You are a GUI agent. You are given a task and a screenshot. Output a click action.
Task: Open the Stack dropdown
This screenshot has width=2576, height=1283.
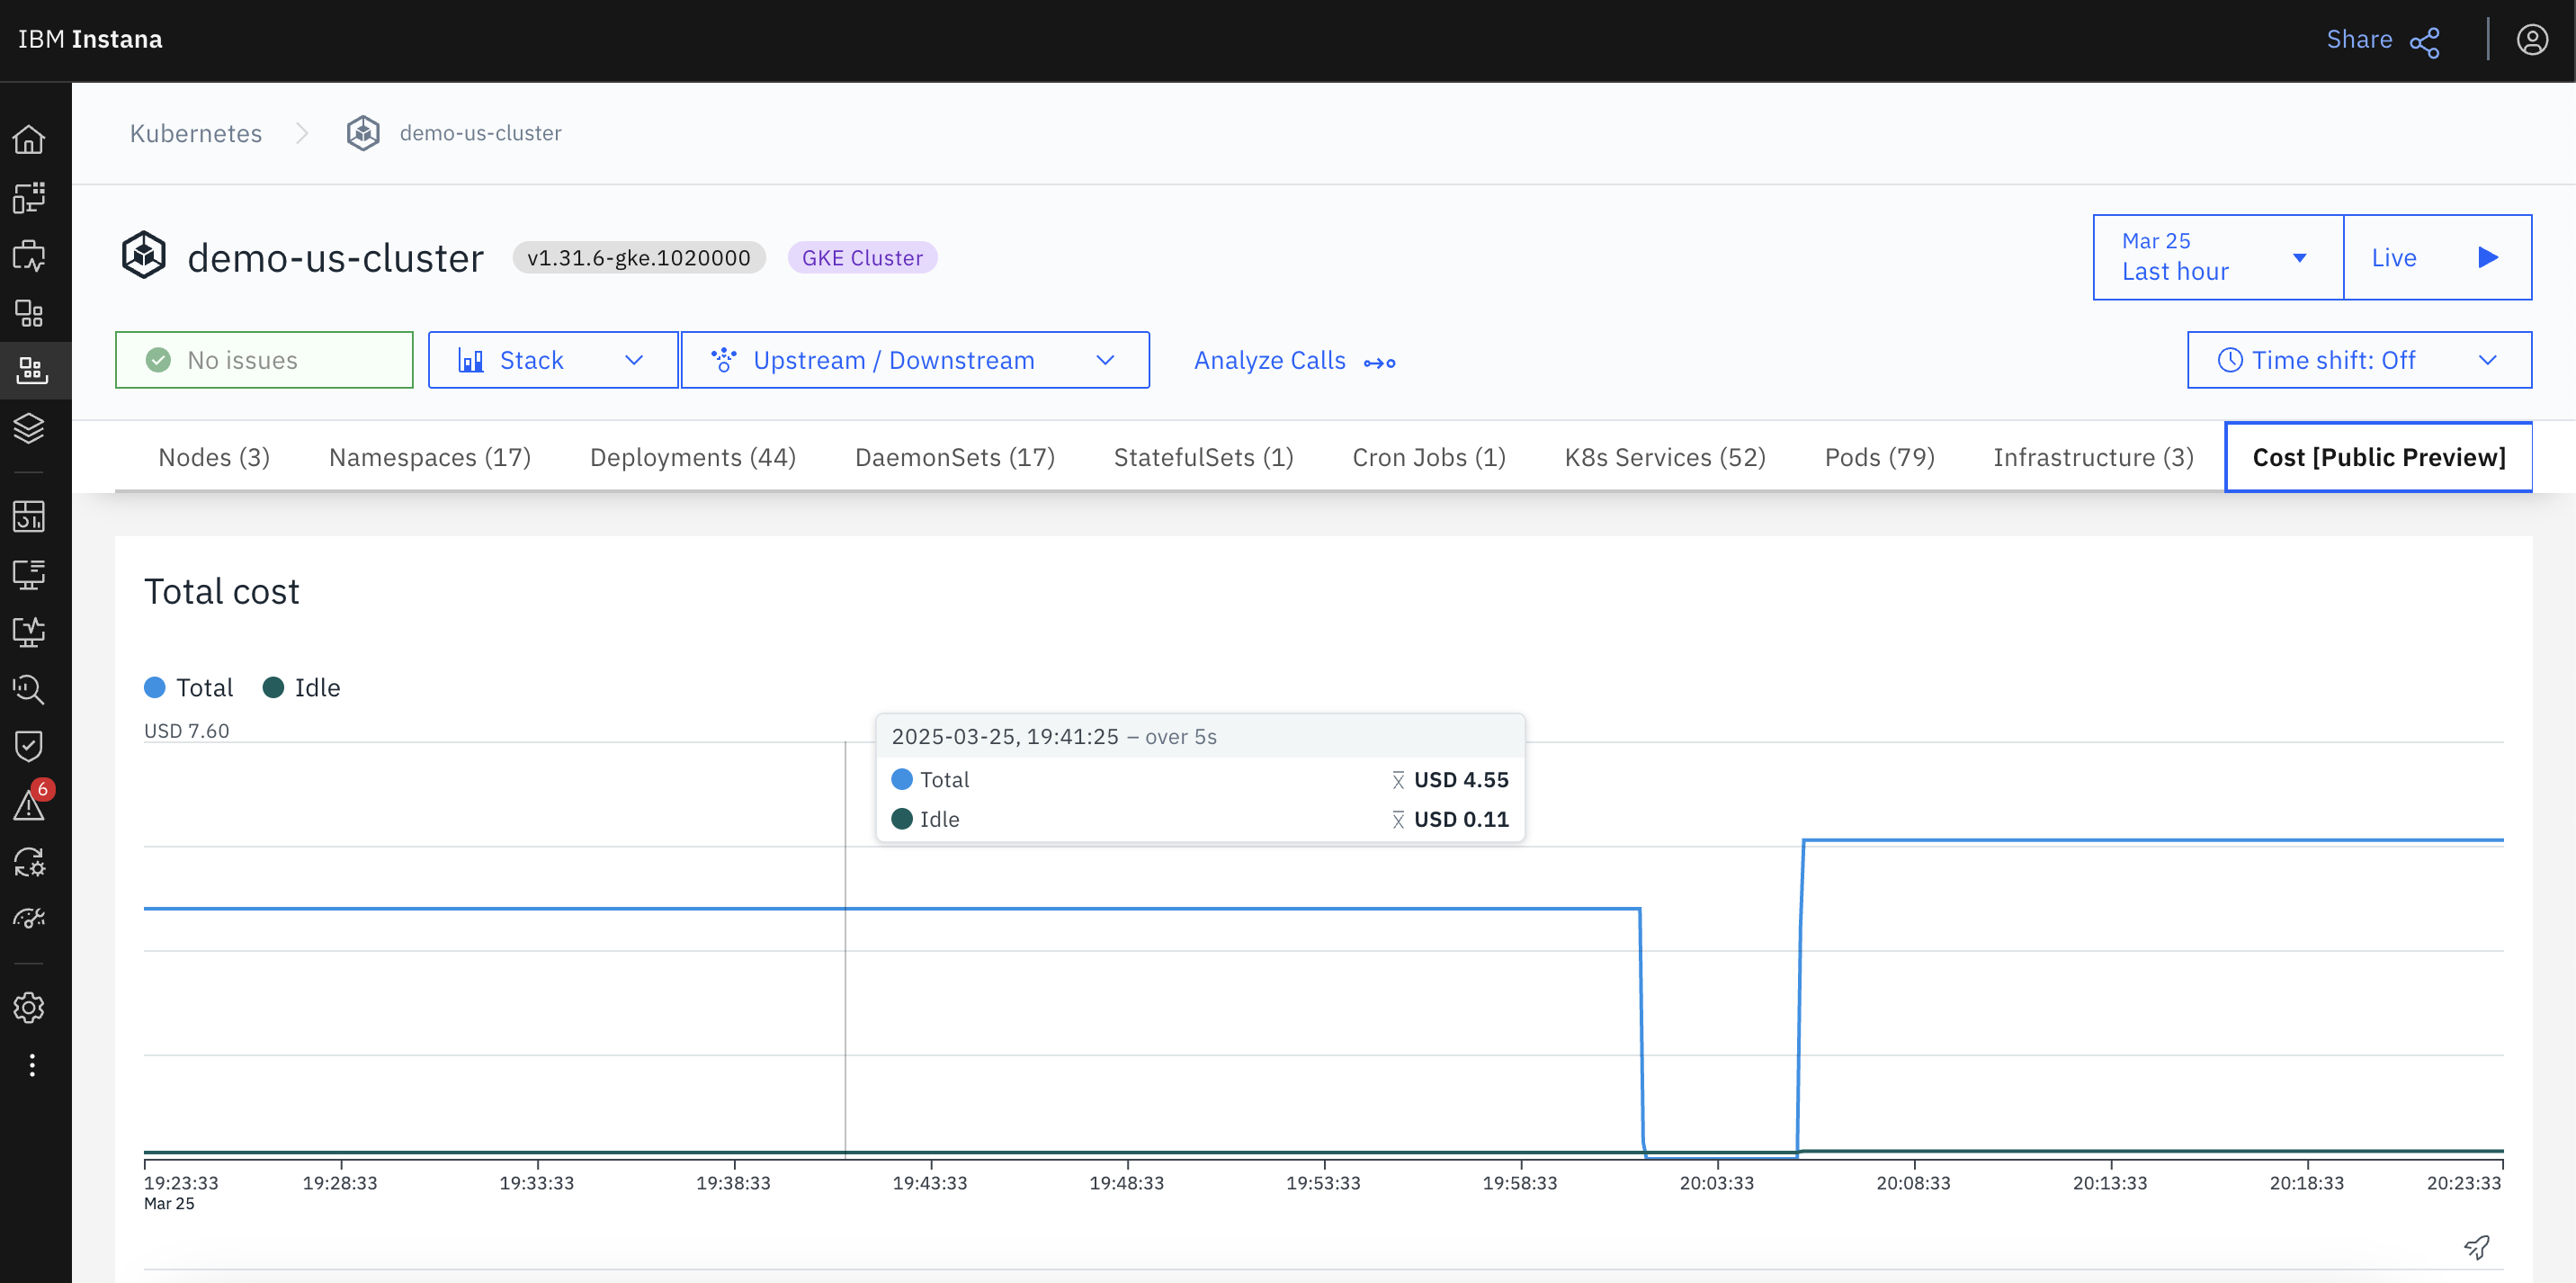click(552, 359)
